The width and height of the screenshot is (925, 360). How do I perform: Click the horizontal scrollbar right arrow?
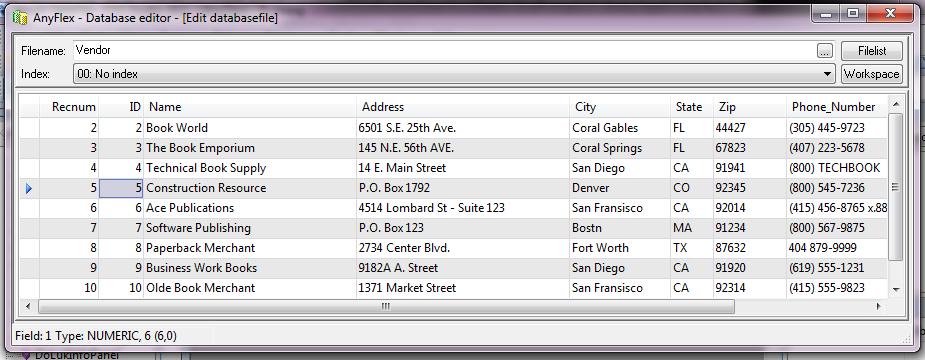coord(879,306)
